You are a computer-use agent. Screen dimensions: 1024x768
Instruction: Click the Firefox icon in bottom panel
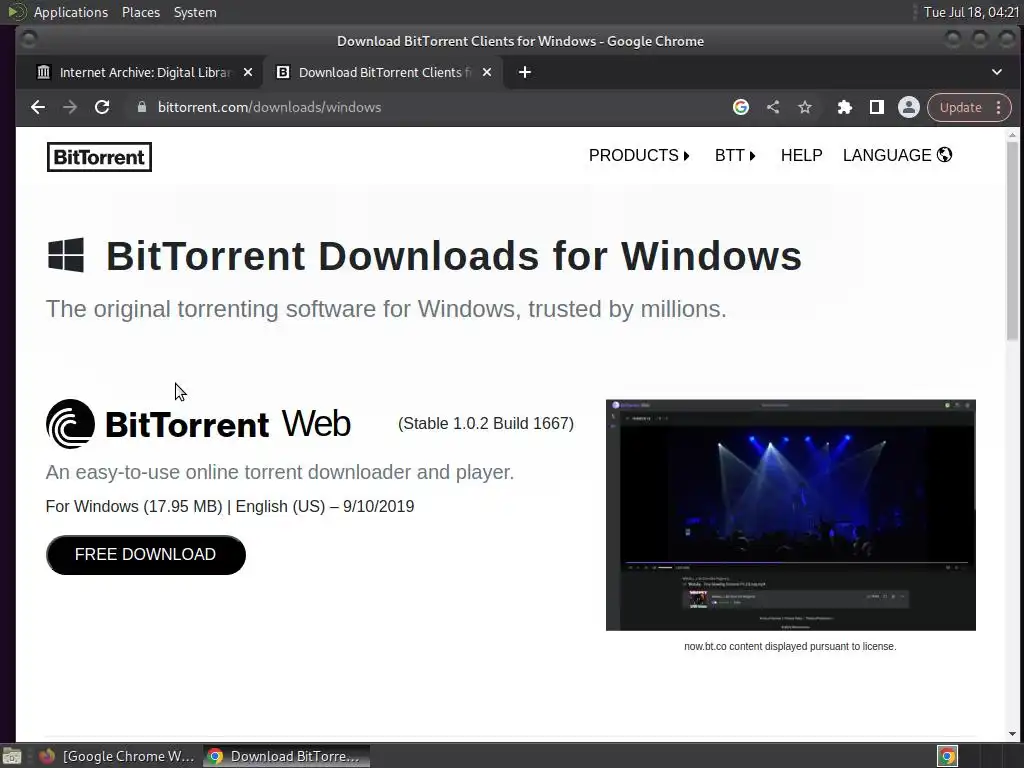pos(47,756)
